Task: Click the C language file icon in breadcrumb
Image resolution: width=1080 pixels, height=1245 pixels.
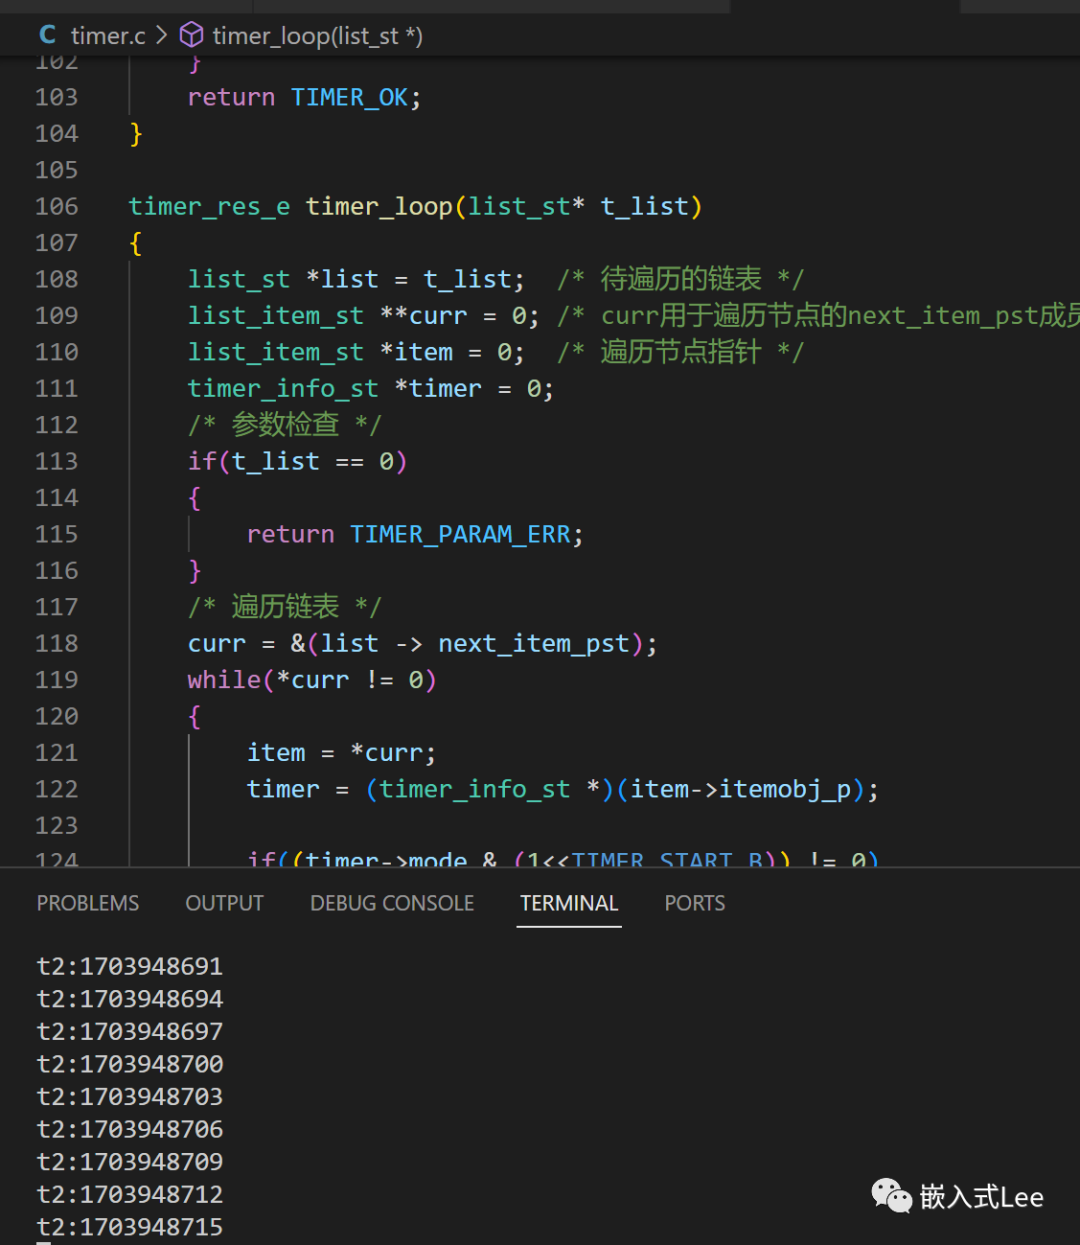Action: (48, 35)
